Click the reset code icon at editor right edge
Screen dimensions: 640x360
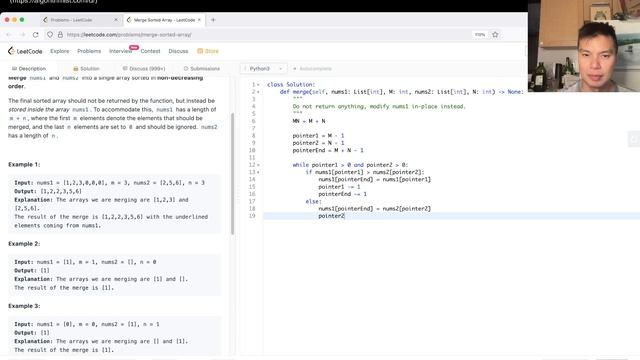click(x=633, y=139)
